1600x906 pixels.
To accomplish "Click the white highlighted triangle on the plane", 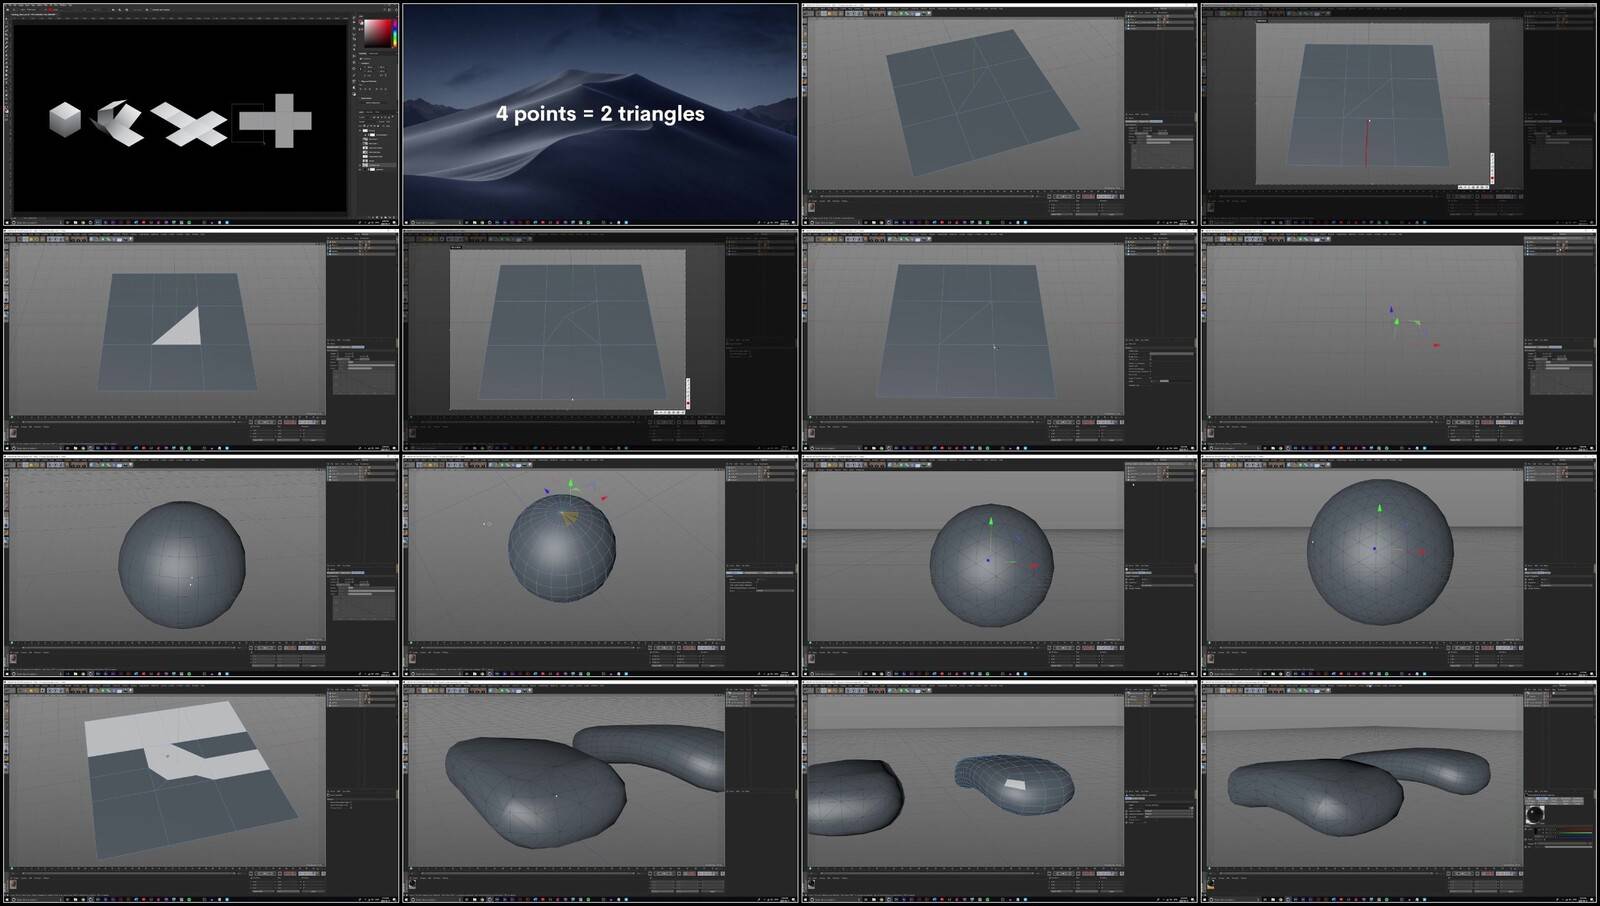I will click(x=180, y=326).
